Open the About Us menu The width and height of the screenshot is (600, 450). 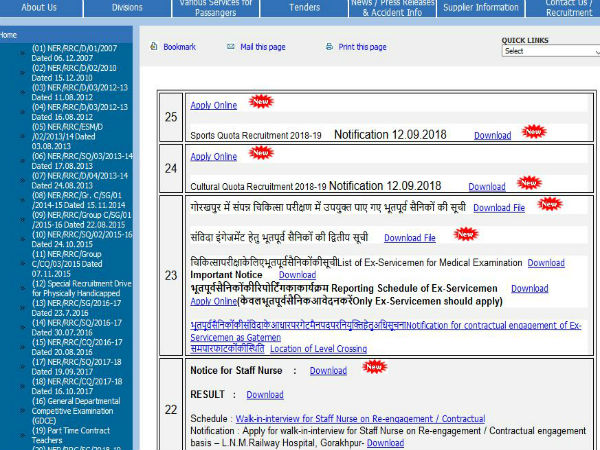(x=39, y=8)
